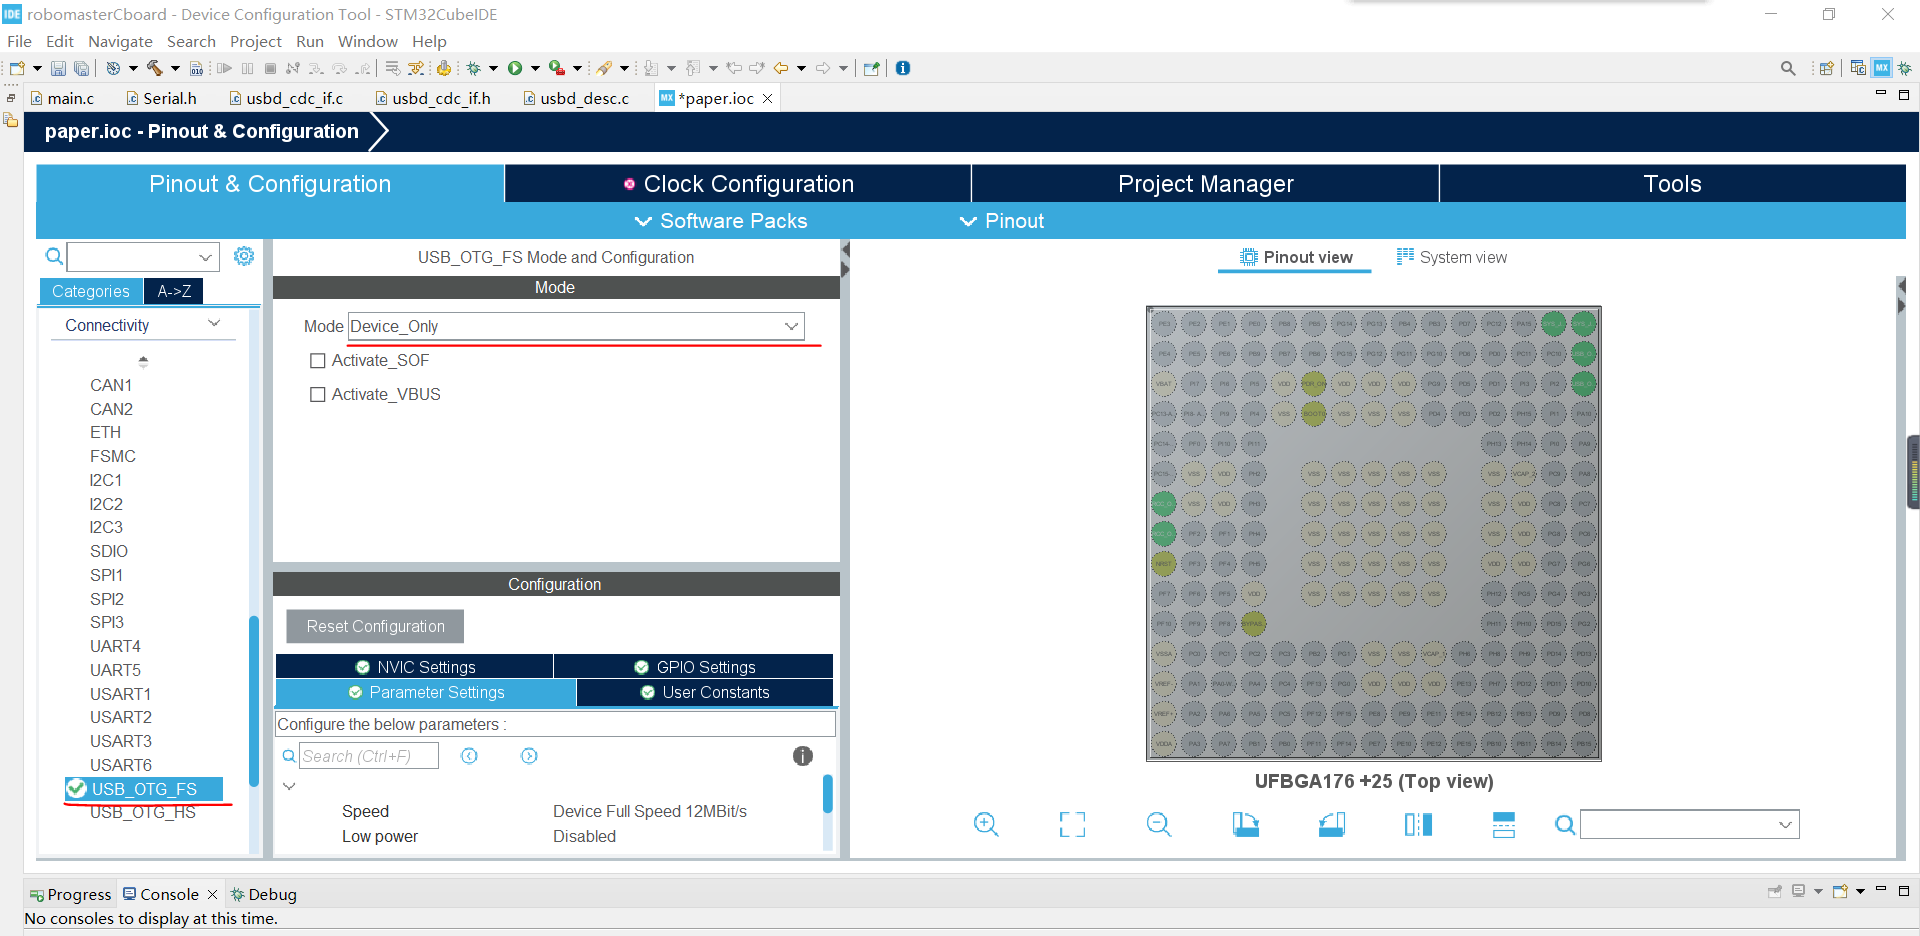1920x936 pixels.
Task: Enable the Activate_SOF checkbox
Action: point(318,361)
